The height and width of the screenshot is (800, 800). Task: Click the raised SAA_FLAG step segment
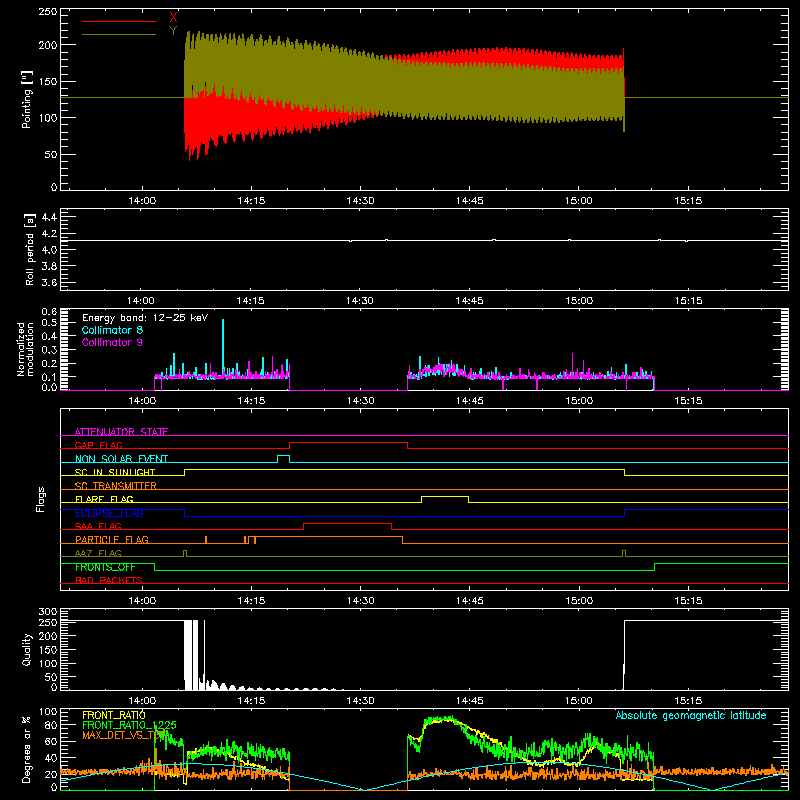tap(347, 523)
